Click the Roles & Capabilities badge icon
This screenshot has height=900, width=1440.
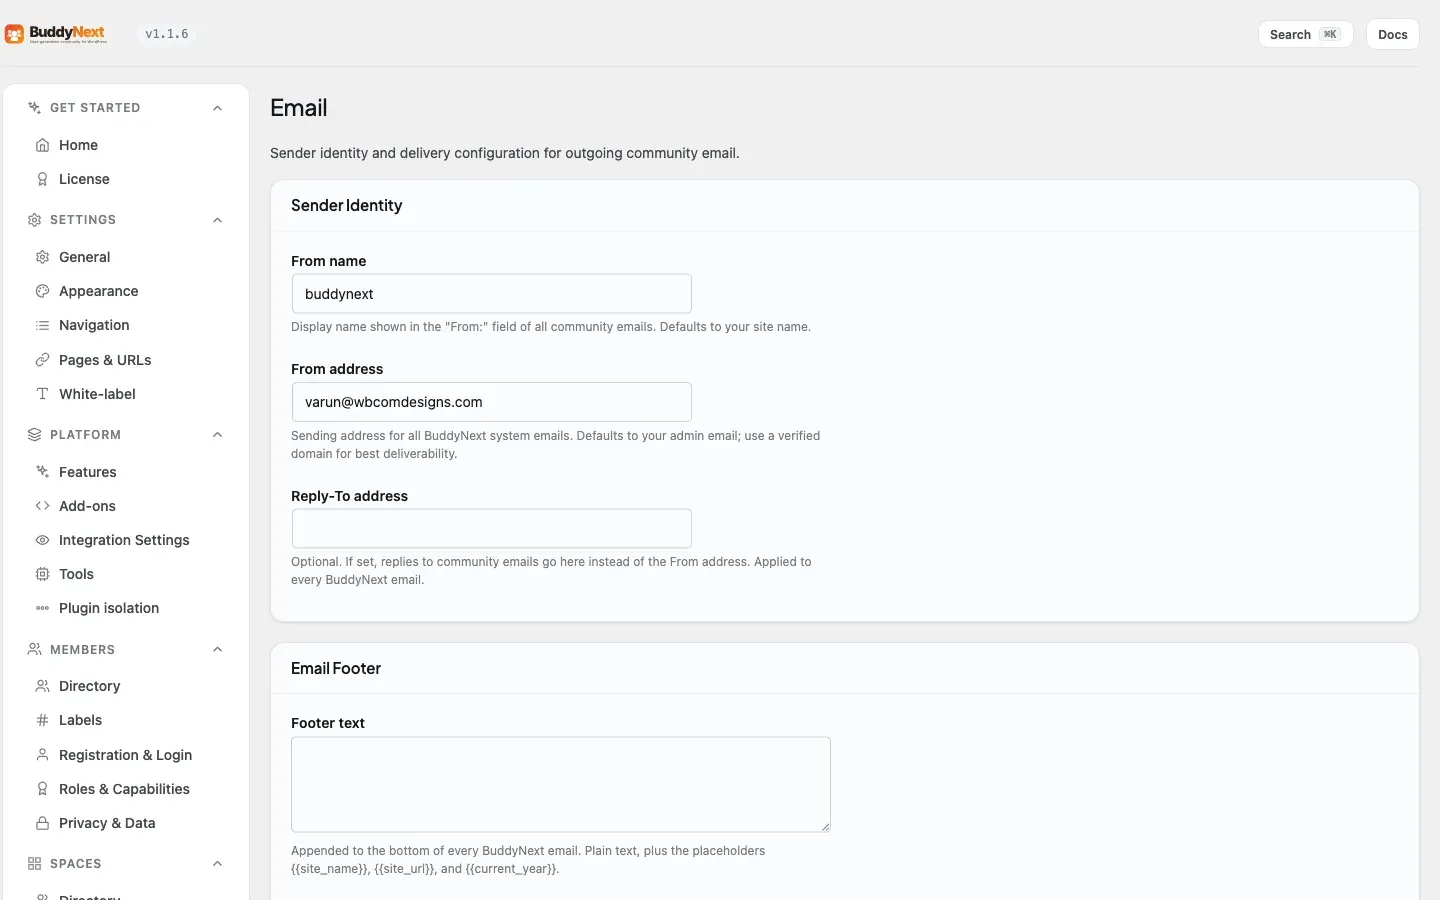[x=42, y=789]
